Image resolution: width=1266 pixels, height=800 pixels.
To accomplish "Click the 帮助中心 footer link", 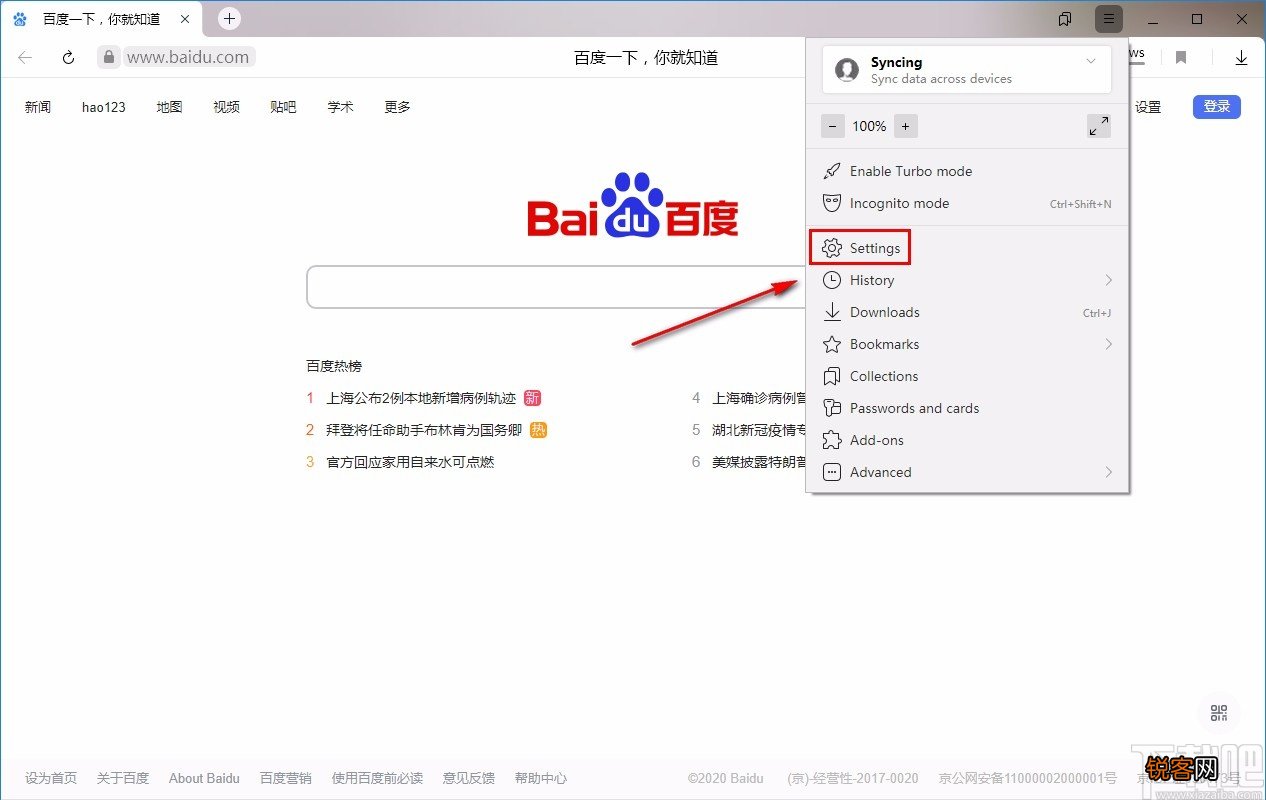I will (541, 778).
